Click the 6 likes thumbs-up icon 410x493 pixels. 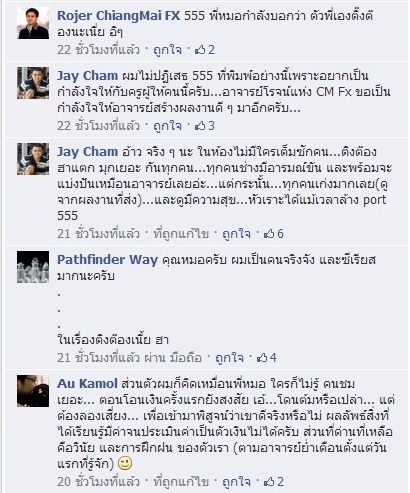click(x=274, y=234)
